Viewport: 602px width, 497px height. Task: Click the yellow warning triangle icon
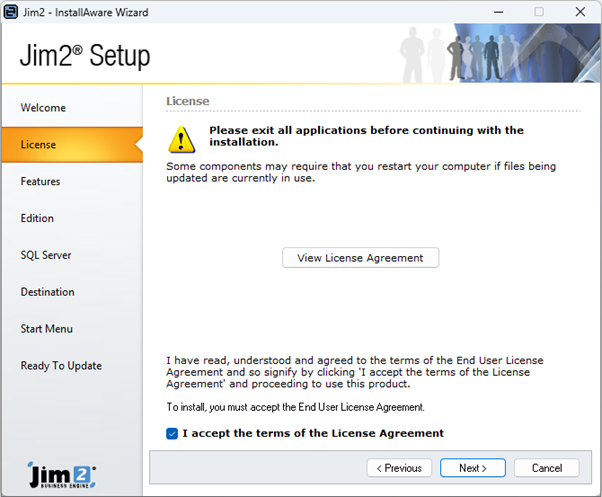pyautogui.click(x=181, y=137)
